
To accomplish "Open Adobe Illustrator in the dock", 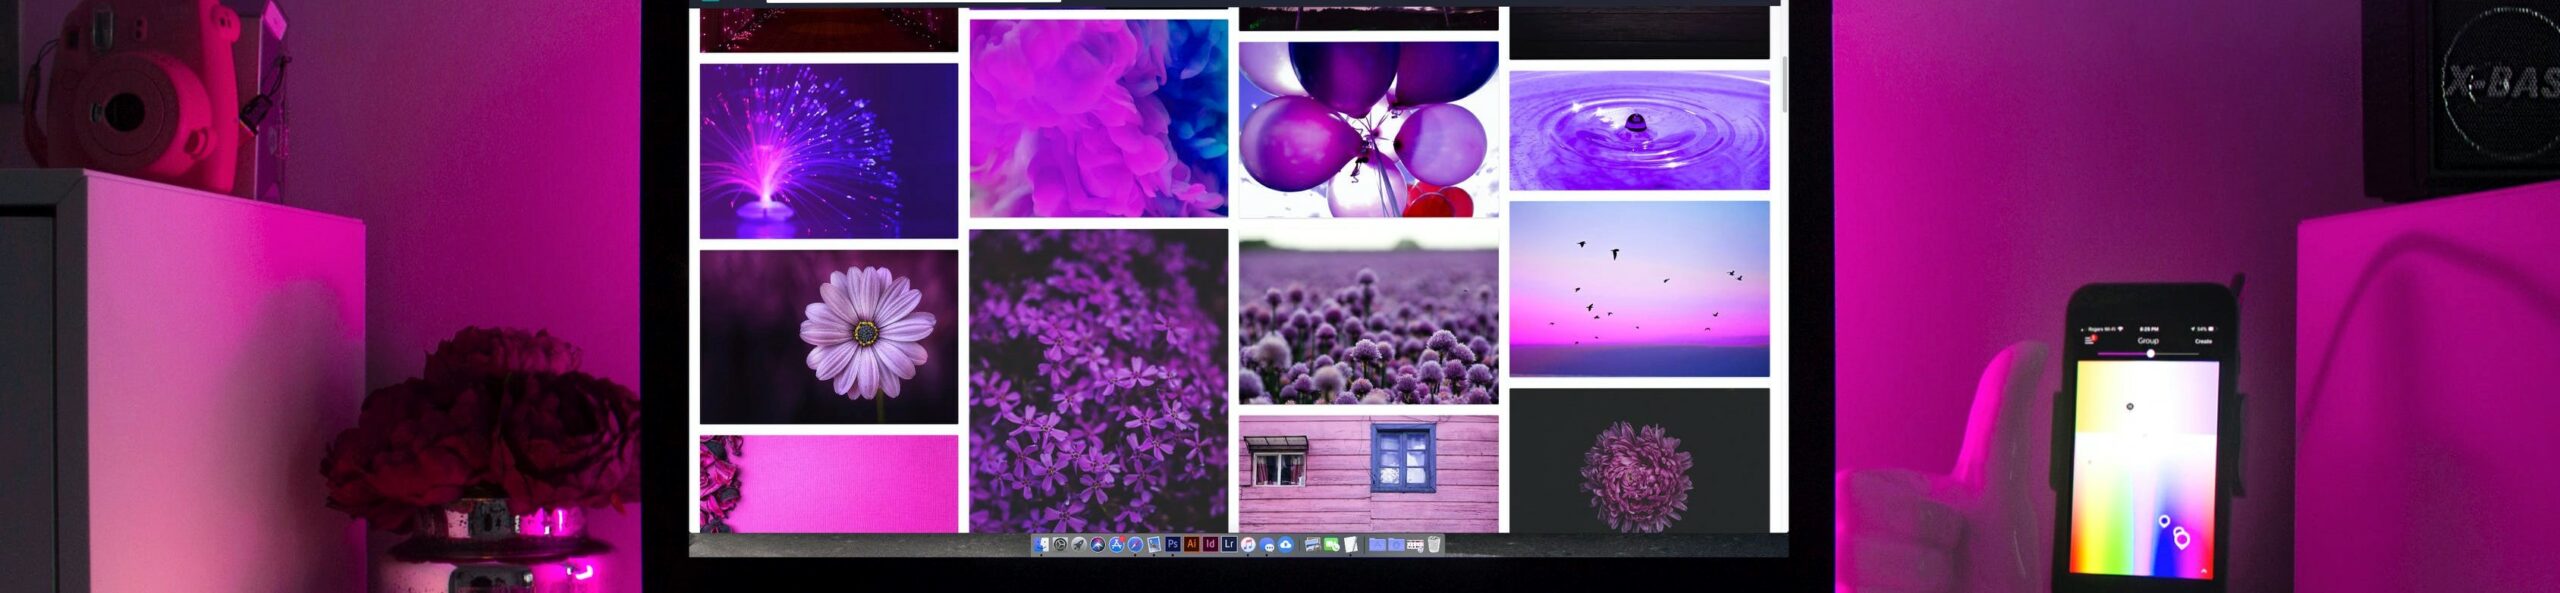I will [x=1191, y=544].
